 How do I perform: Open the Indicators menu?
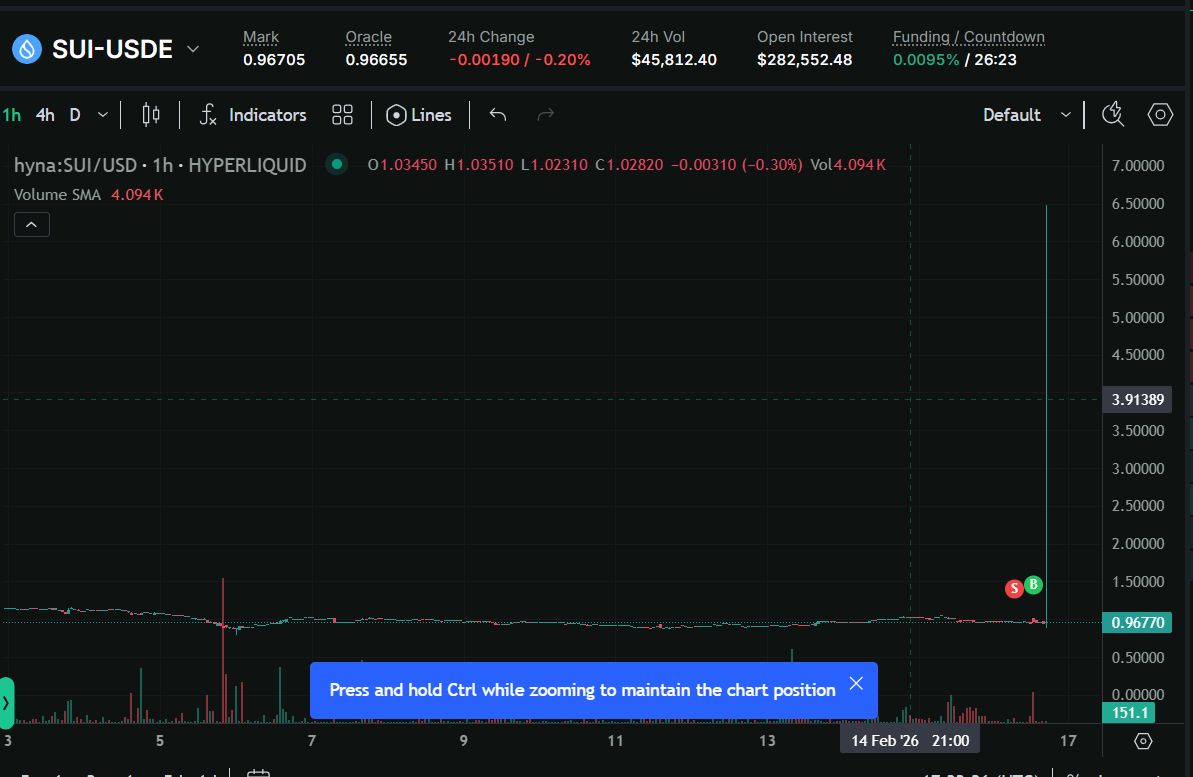pyautogui.click(x=252, y=115)
